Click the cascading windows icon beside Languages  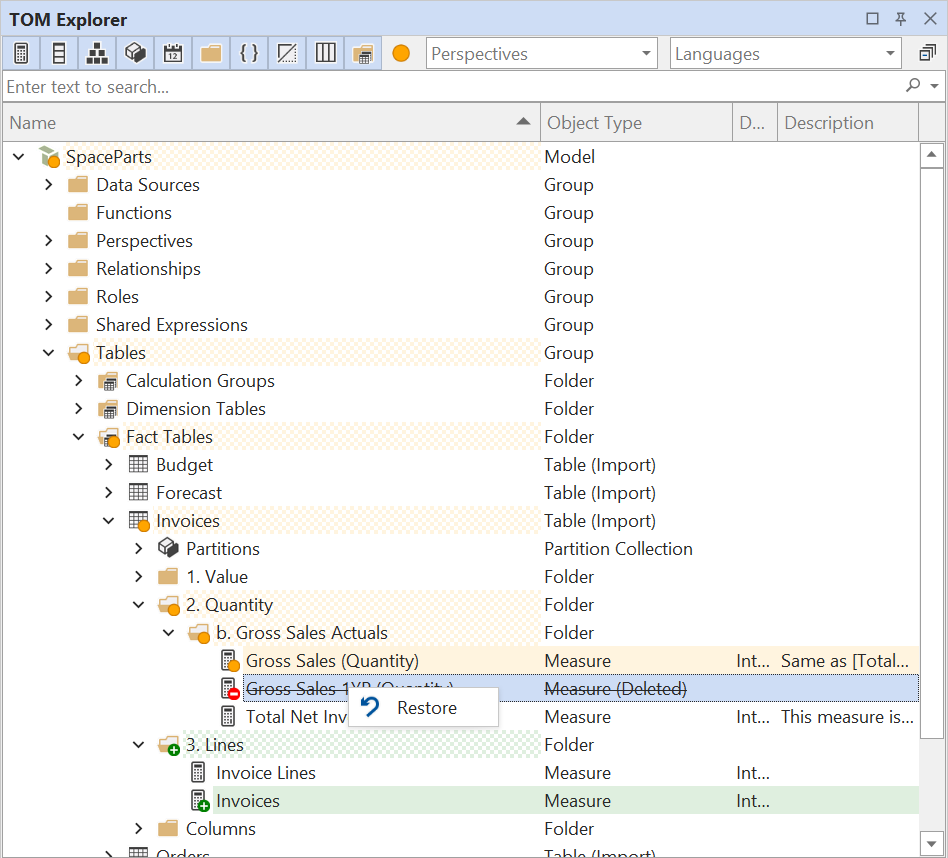pyautogui.click(x=927, y=54)
